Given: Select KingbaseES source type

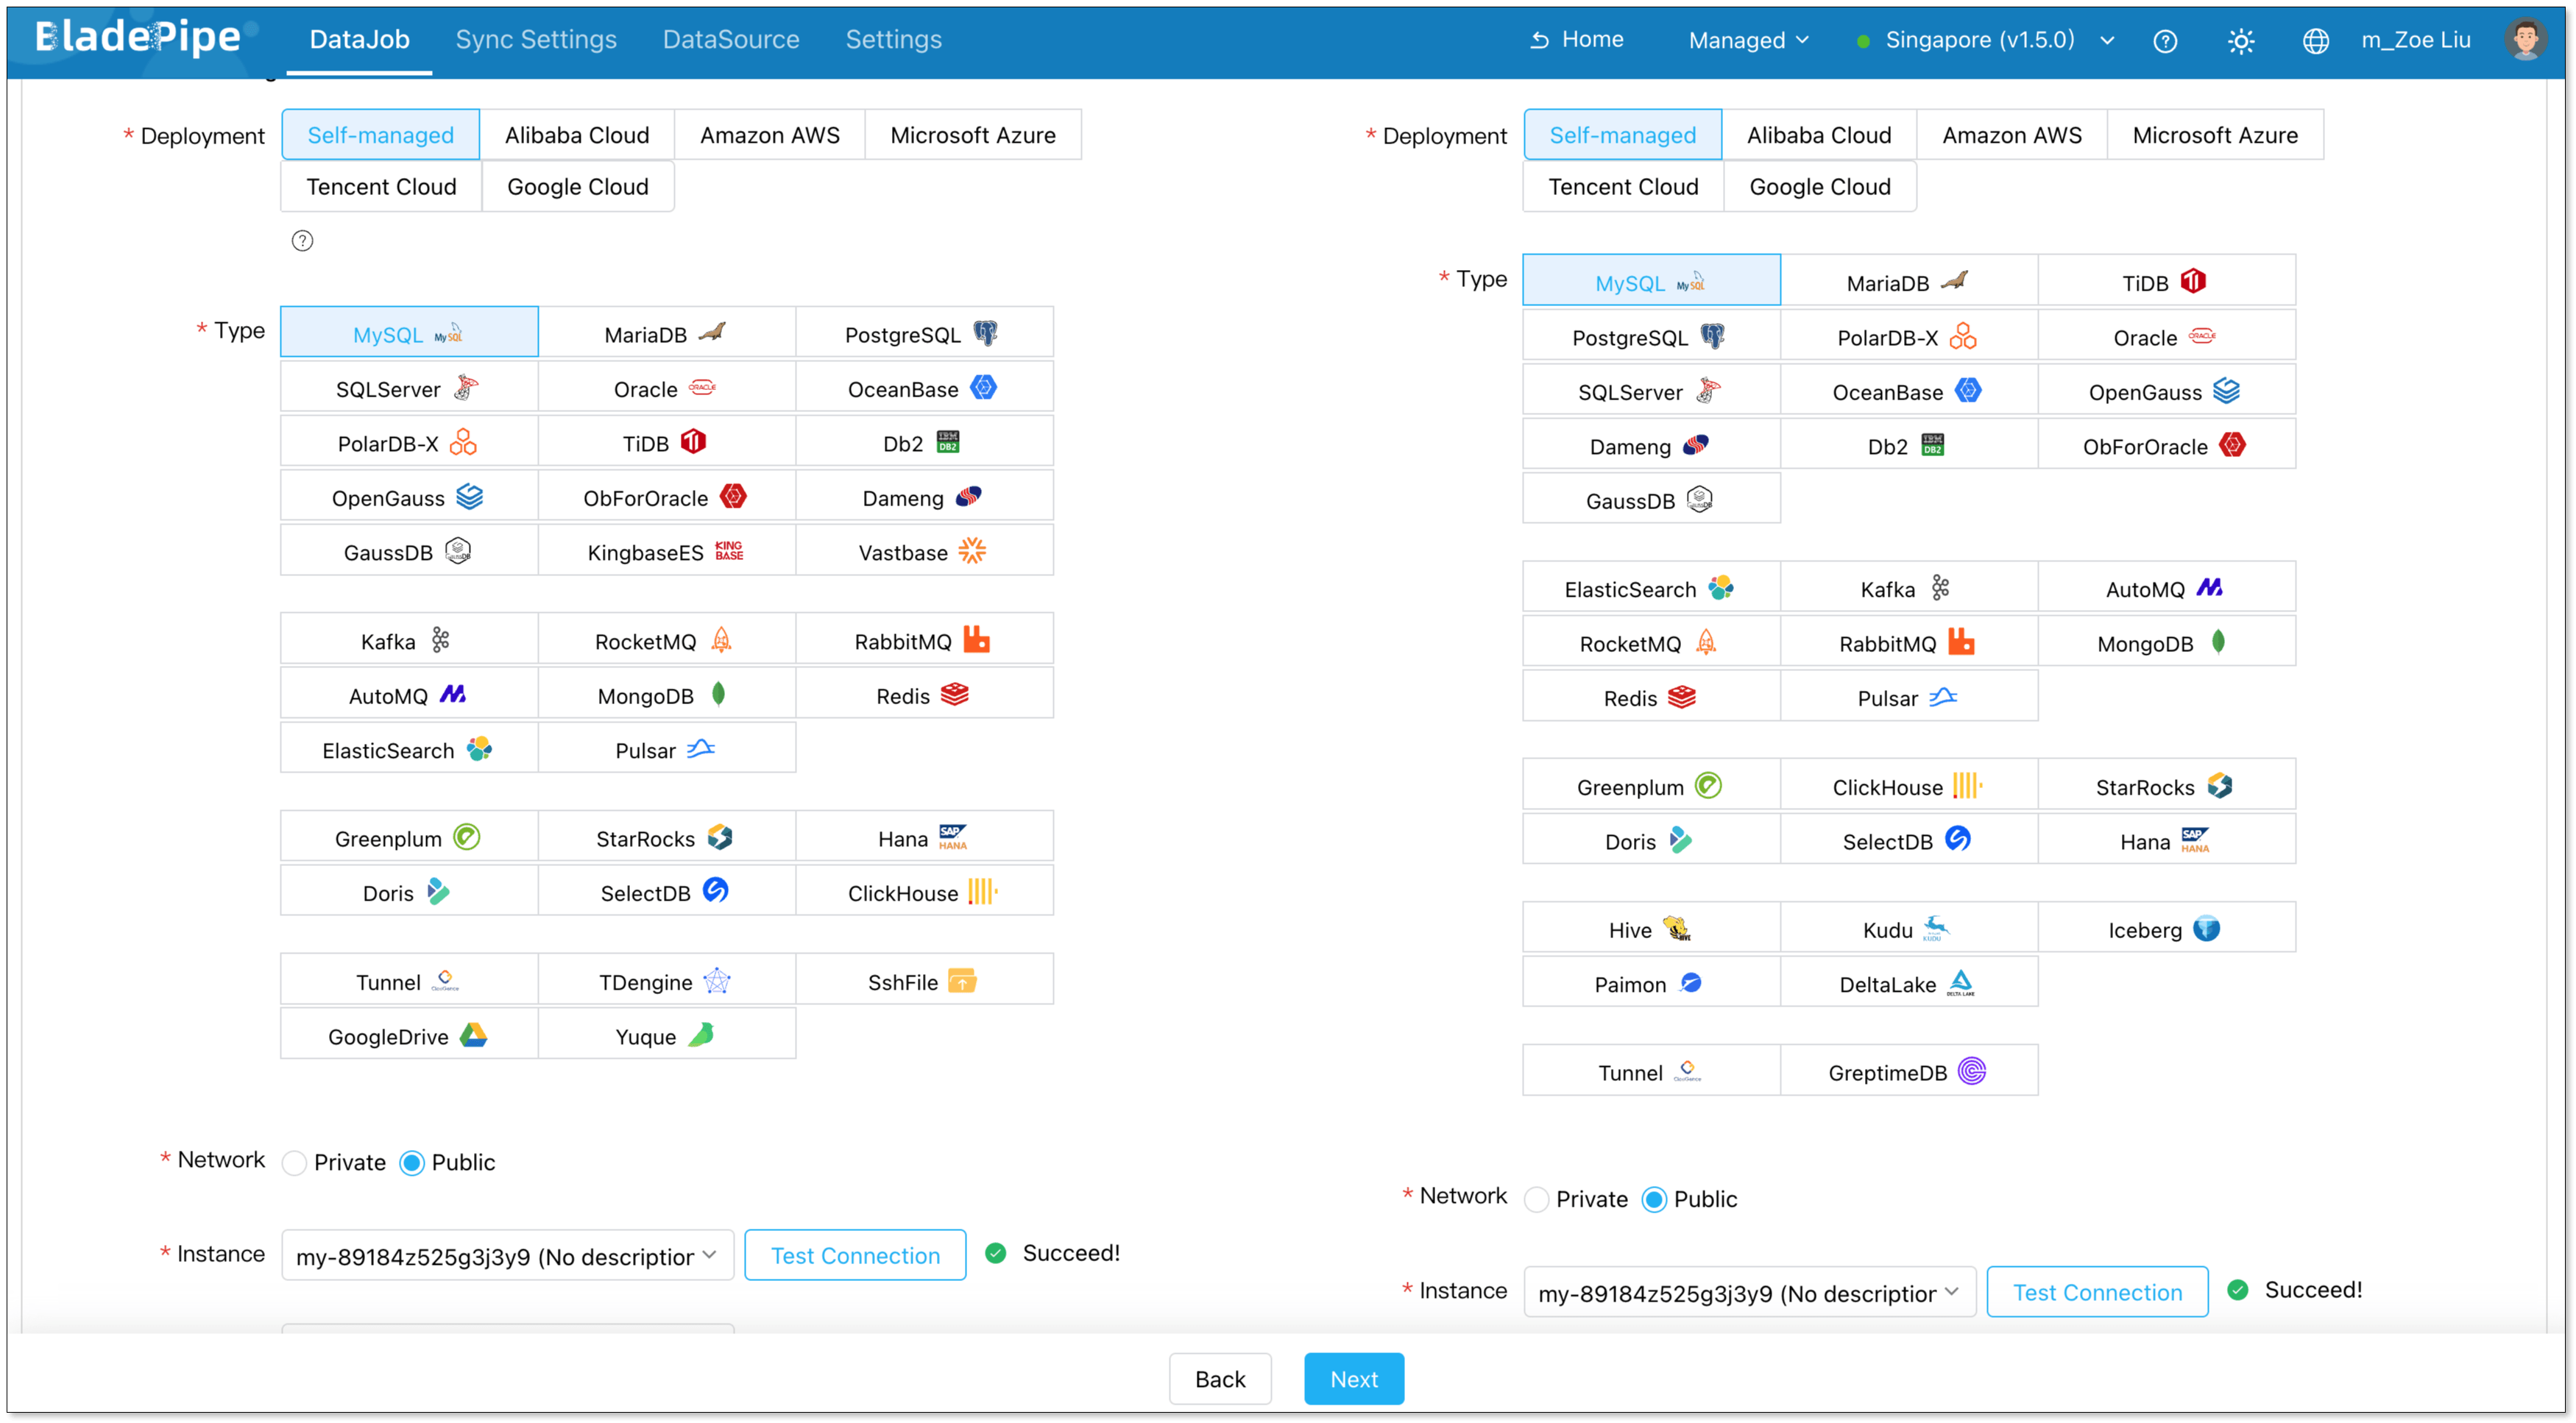Looking at the screenshot, I should tap(667, 551).
